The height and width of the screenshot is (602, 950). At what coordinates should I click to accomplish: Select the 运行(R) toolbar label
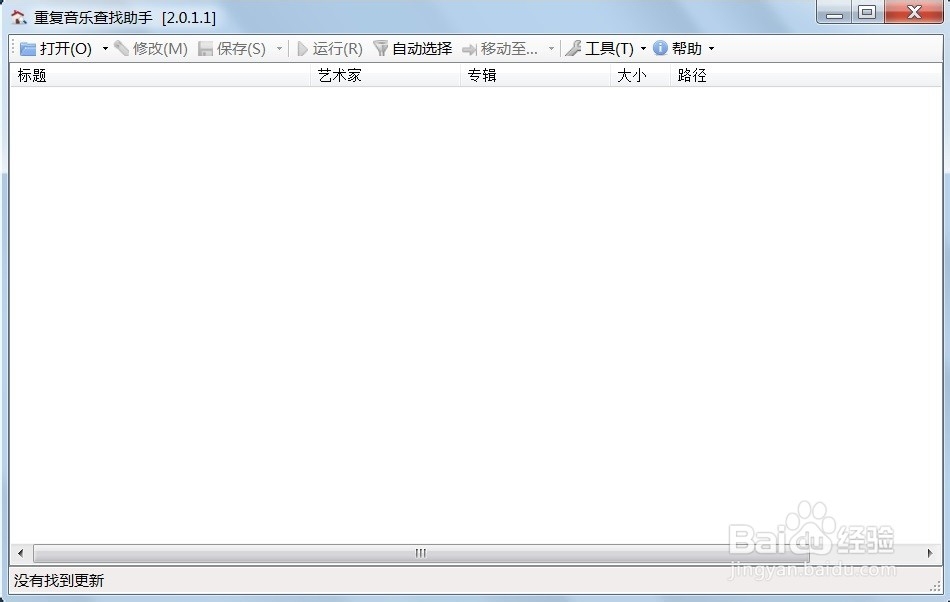[x=337, y=48]
